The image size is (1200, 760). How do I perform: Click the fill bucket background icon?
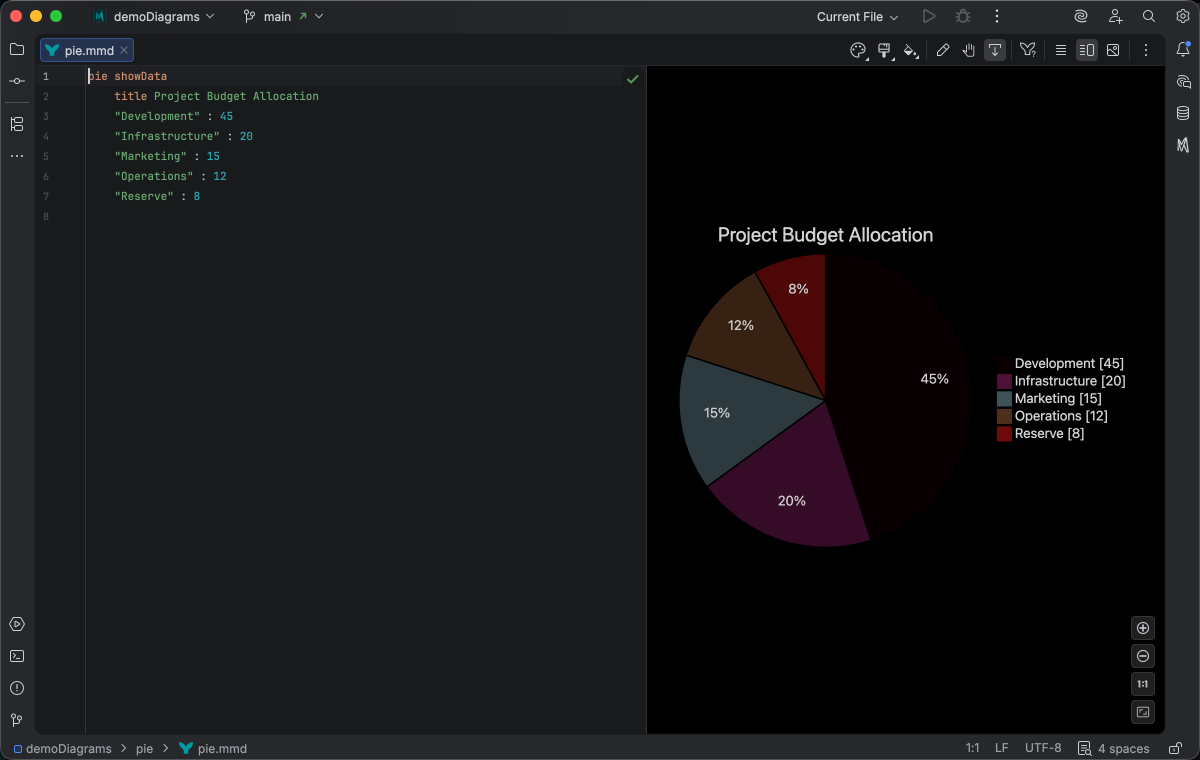[x=910, y=50]
